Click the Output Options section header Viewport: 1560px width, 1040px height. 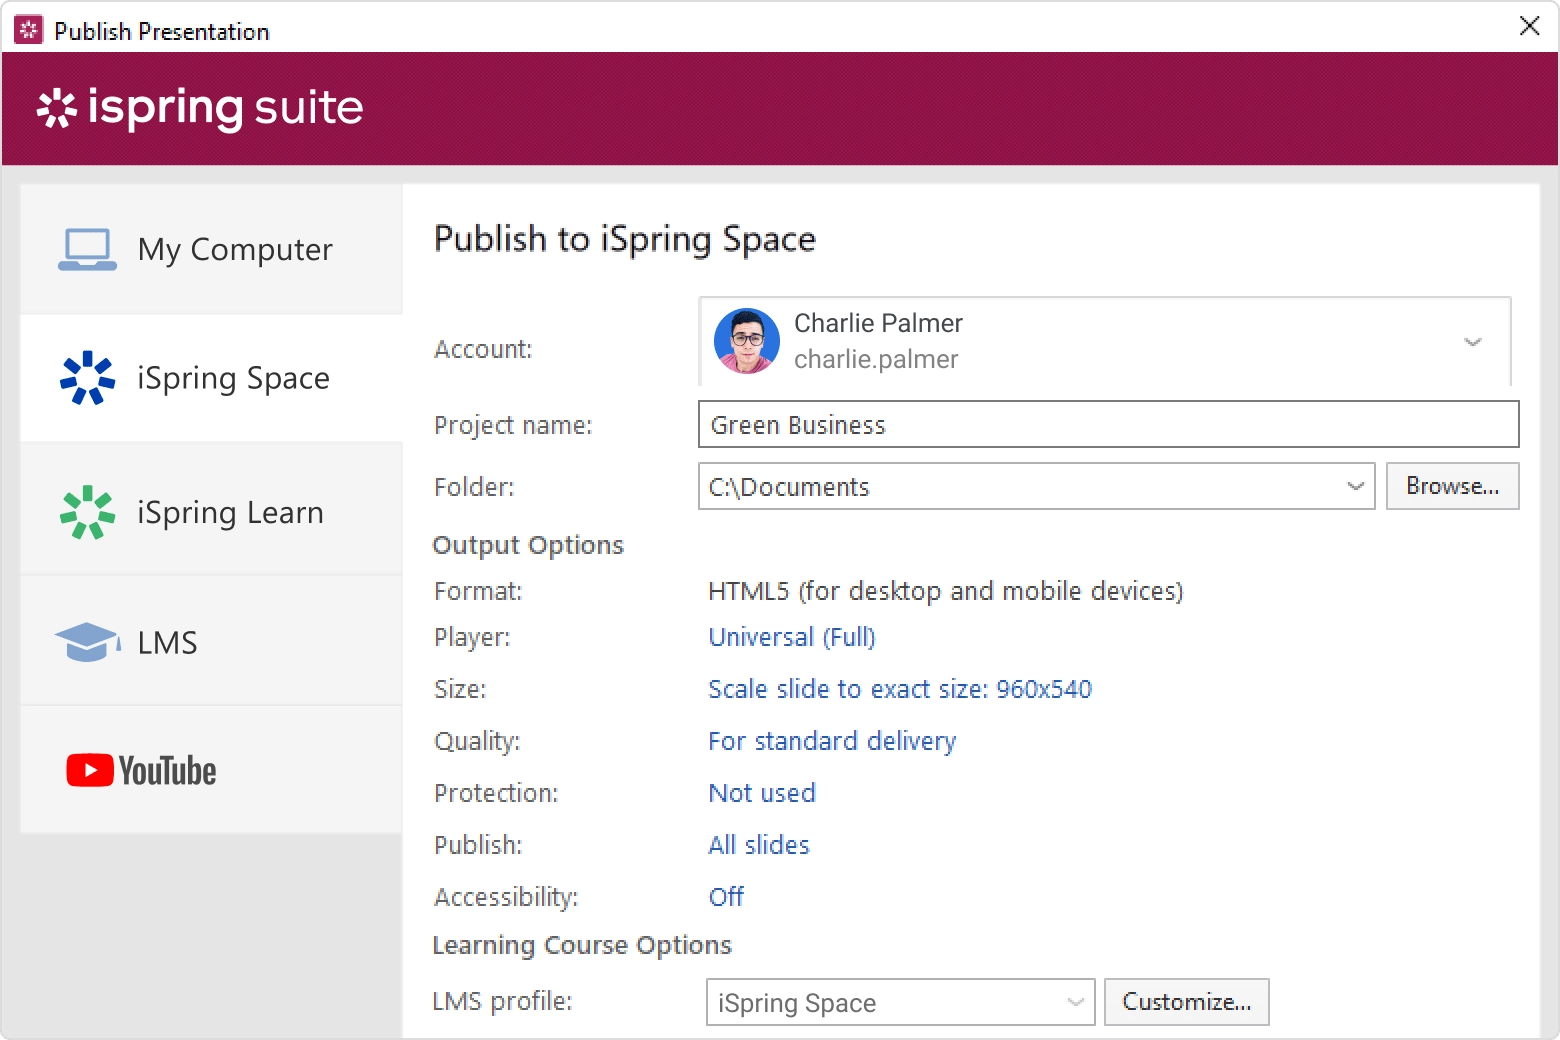pyautogui.click(x=528, y=545)
